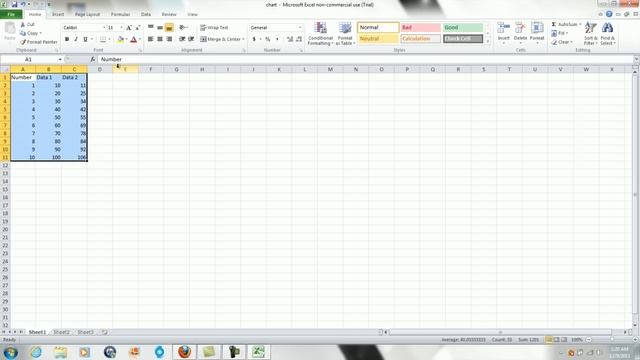Expand the cell styles gallery

tap(488, 41)
